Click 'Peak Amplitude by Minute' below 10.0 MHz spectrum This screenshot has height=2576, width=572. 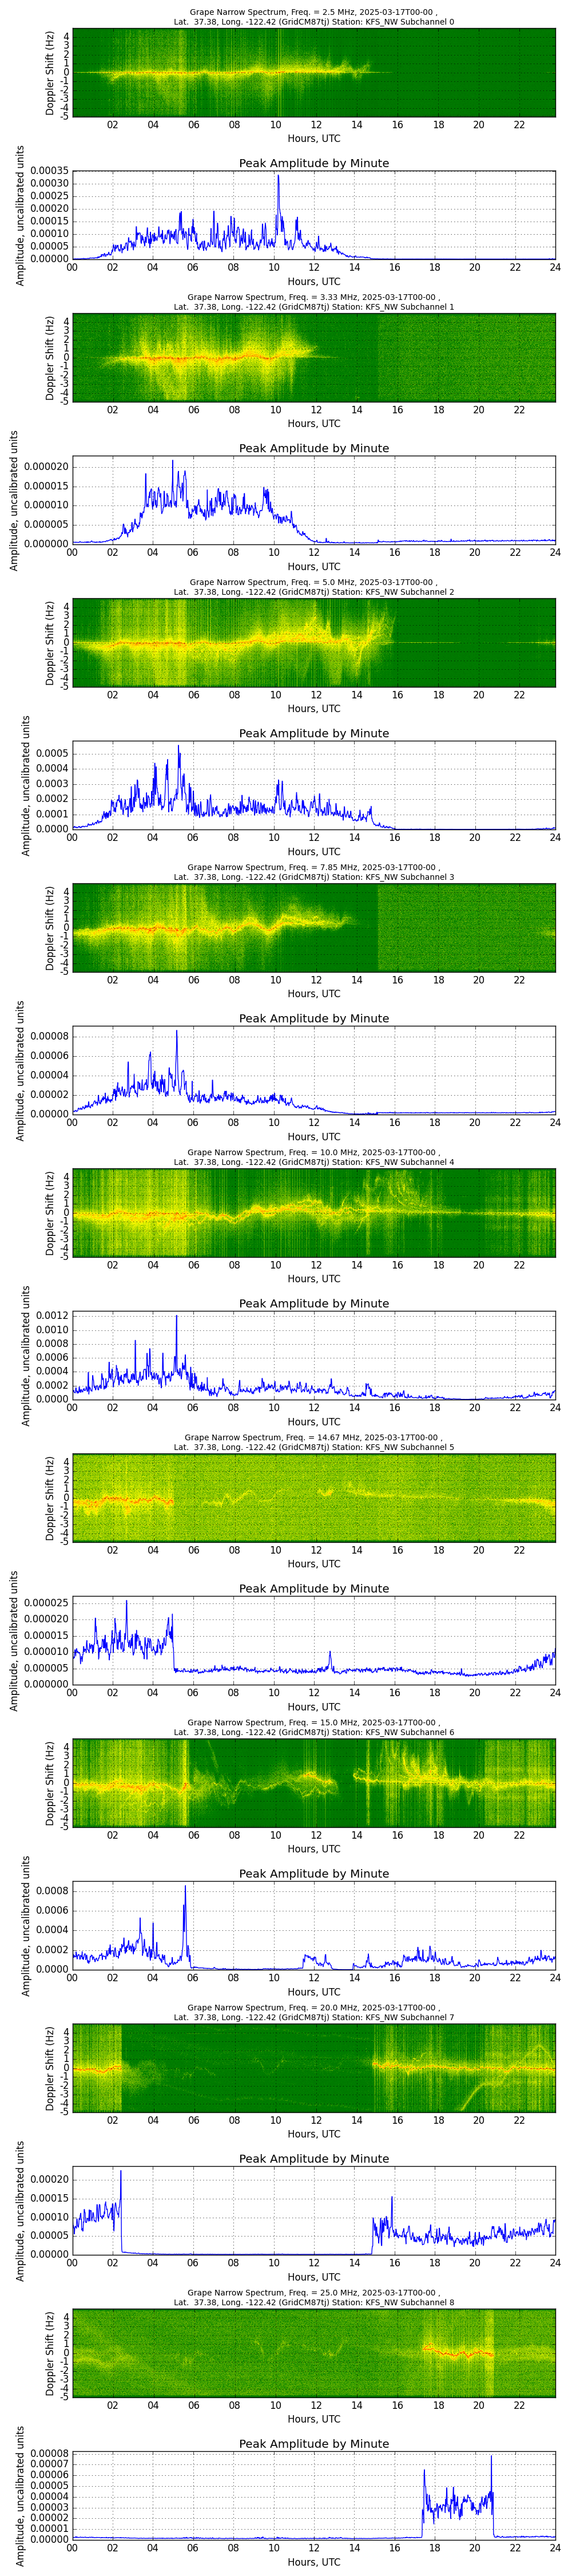tap(314, 1303)
